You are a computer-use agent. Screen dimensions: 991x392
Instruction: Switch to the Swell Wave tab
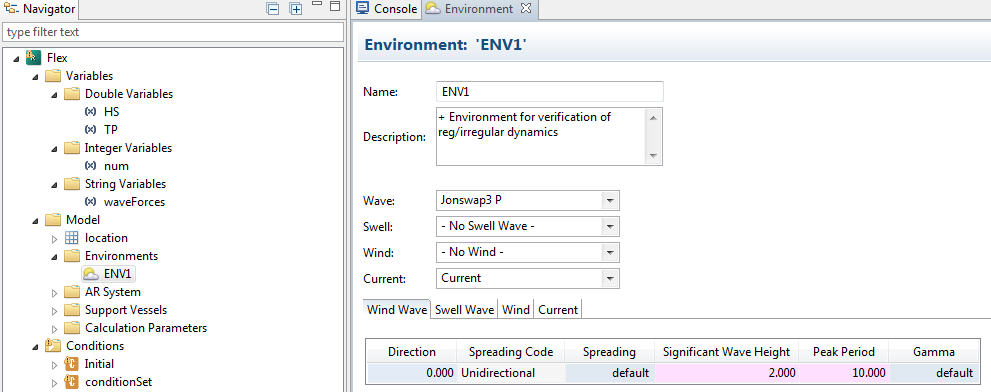465,310
